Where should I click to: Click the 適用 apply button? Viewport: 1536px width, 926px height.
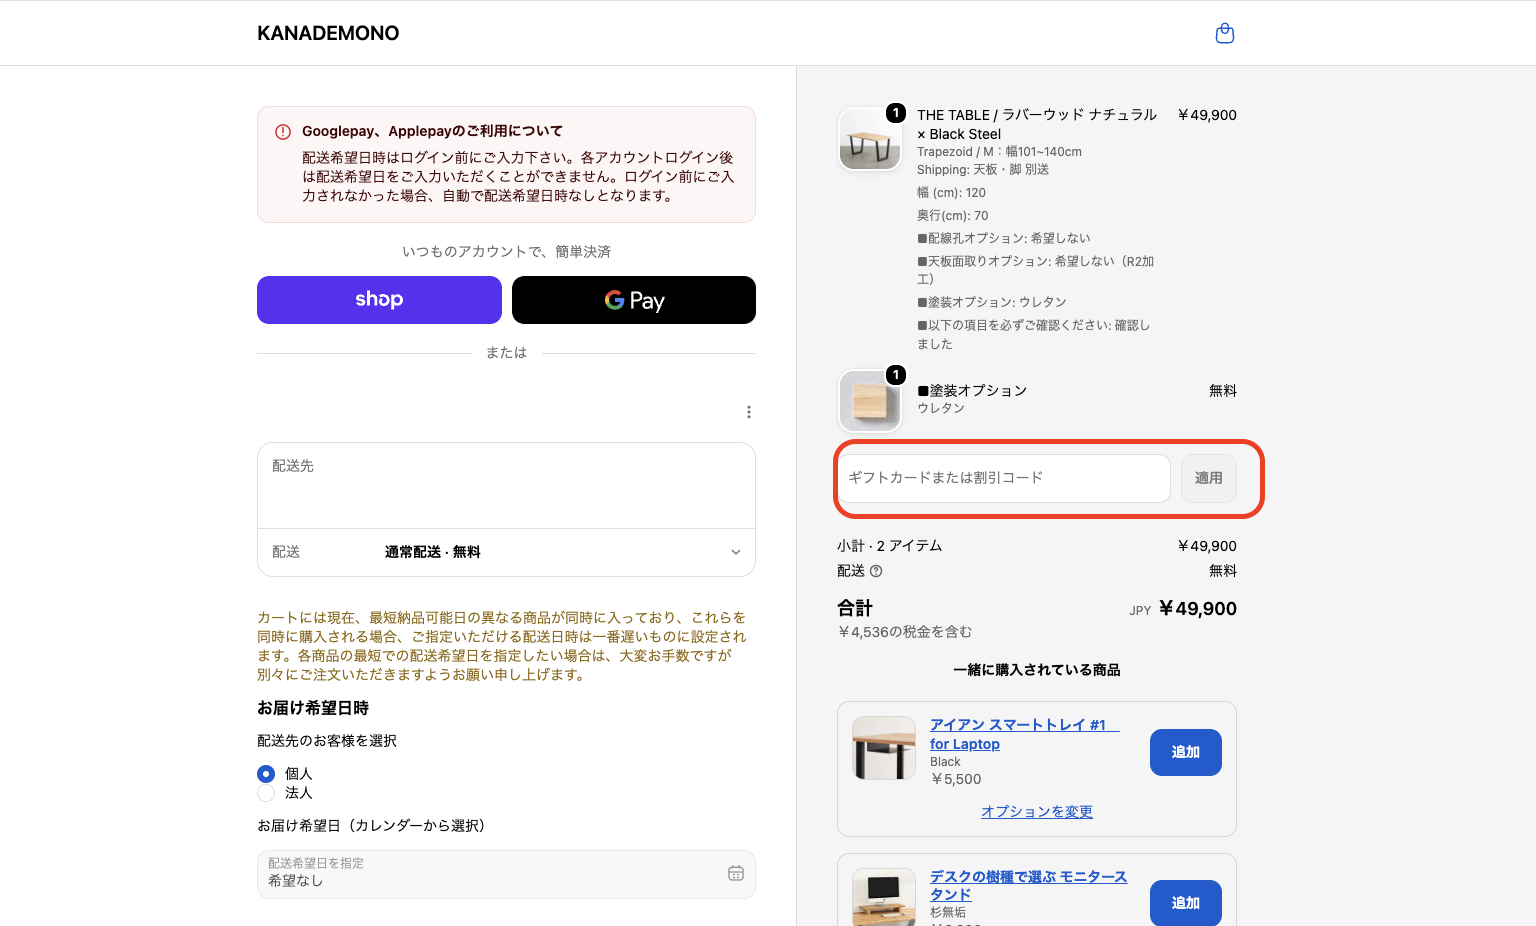[1208, 478]
